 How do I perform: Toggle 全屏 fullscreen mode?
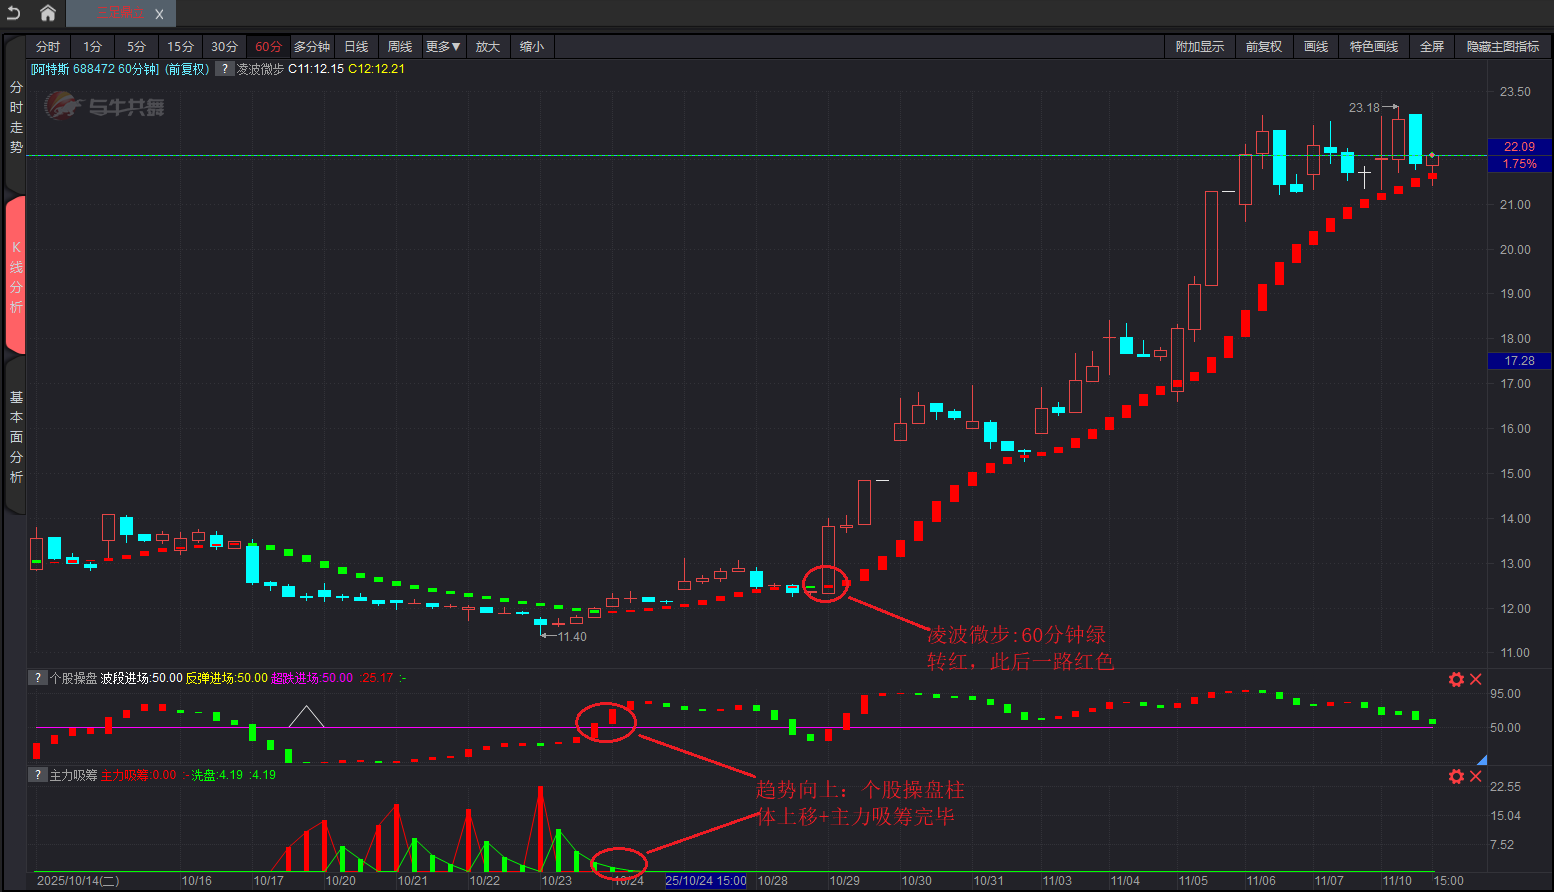(x=1432, y=47)
